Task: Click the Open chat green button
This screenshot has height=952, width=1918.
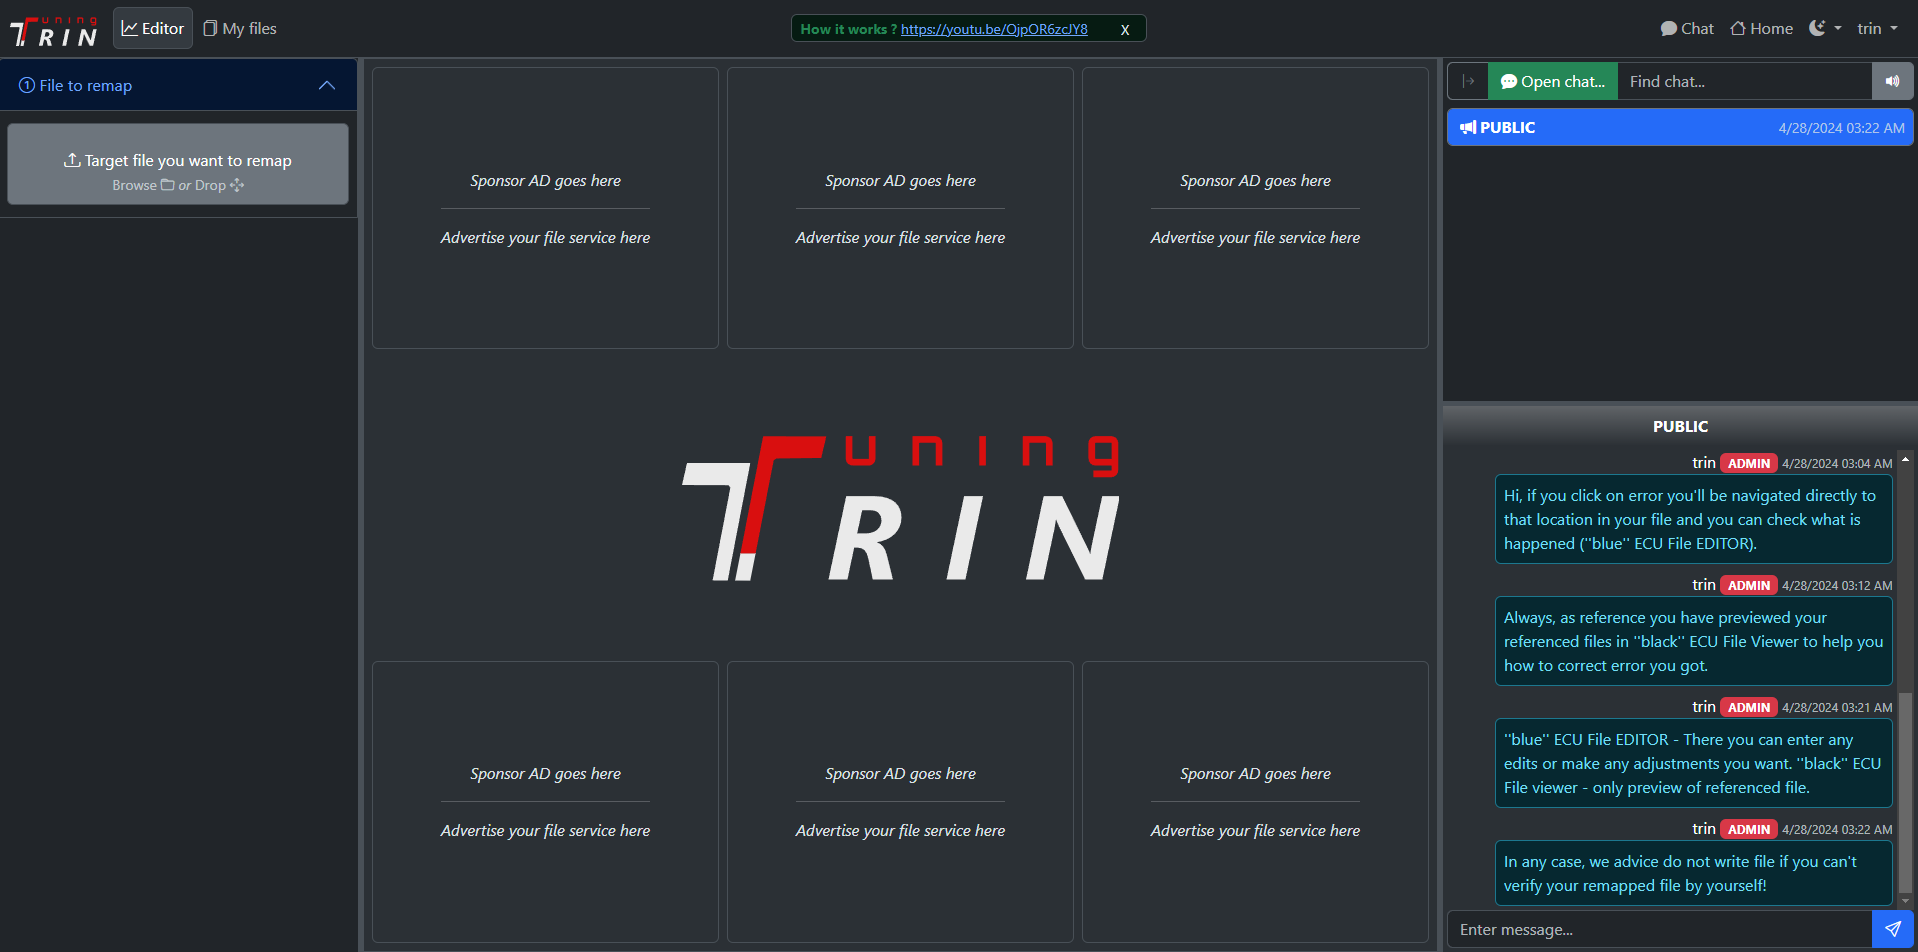Action: coord(1552,82)
